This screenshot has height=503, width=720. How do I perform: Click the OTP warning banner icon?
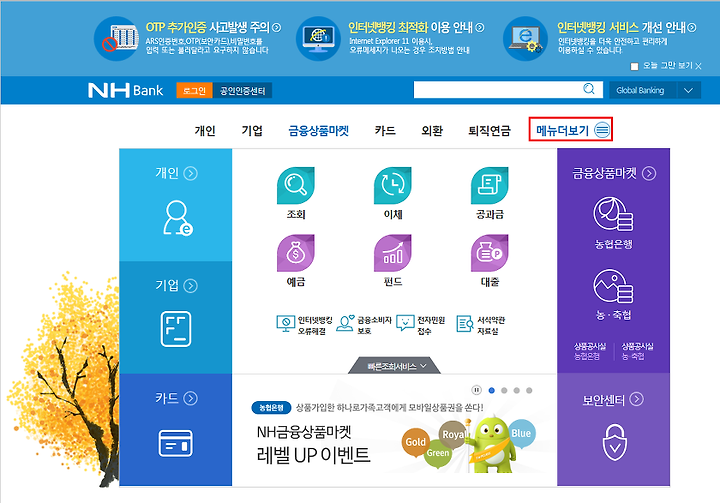click(x=116, y=39)
